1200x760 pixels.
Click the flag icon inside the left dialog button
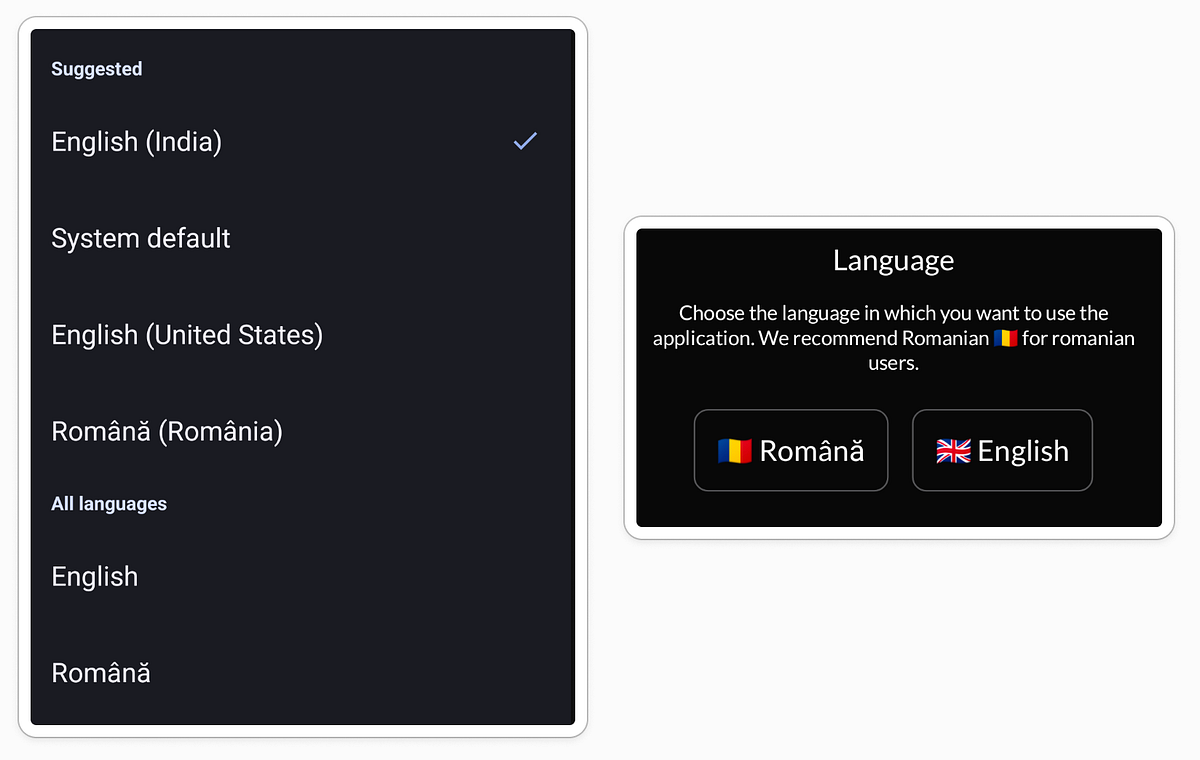(x=733, y=450)
